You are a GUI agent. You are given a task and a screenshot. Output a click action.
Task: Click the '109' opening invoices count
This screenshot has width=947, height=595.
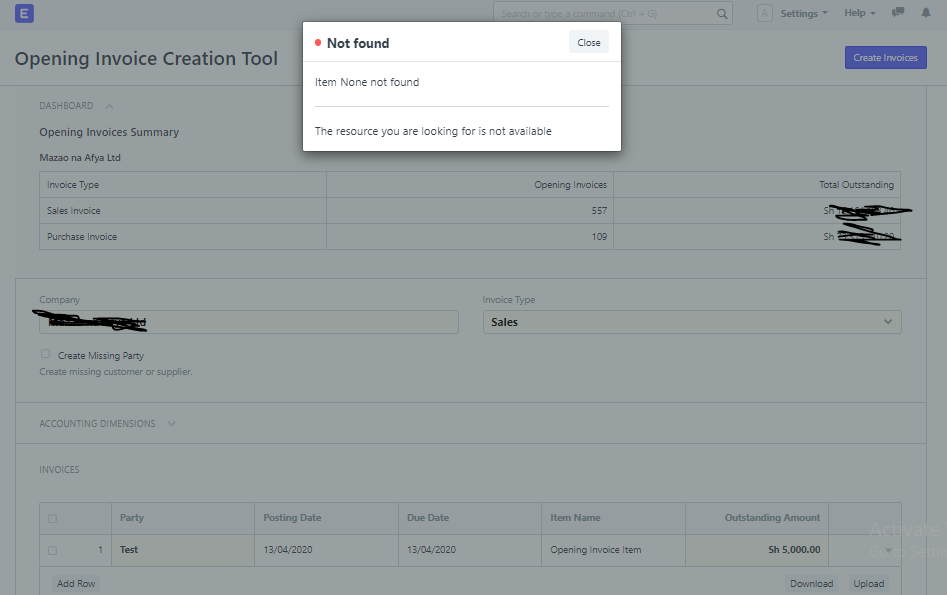point(599,237)
